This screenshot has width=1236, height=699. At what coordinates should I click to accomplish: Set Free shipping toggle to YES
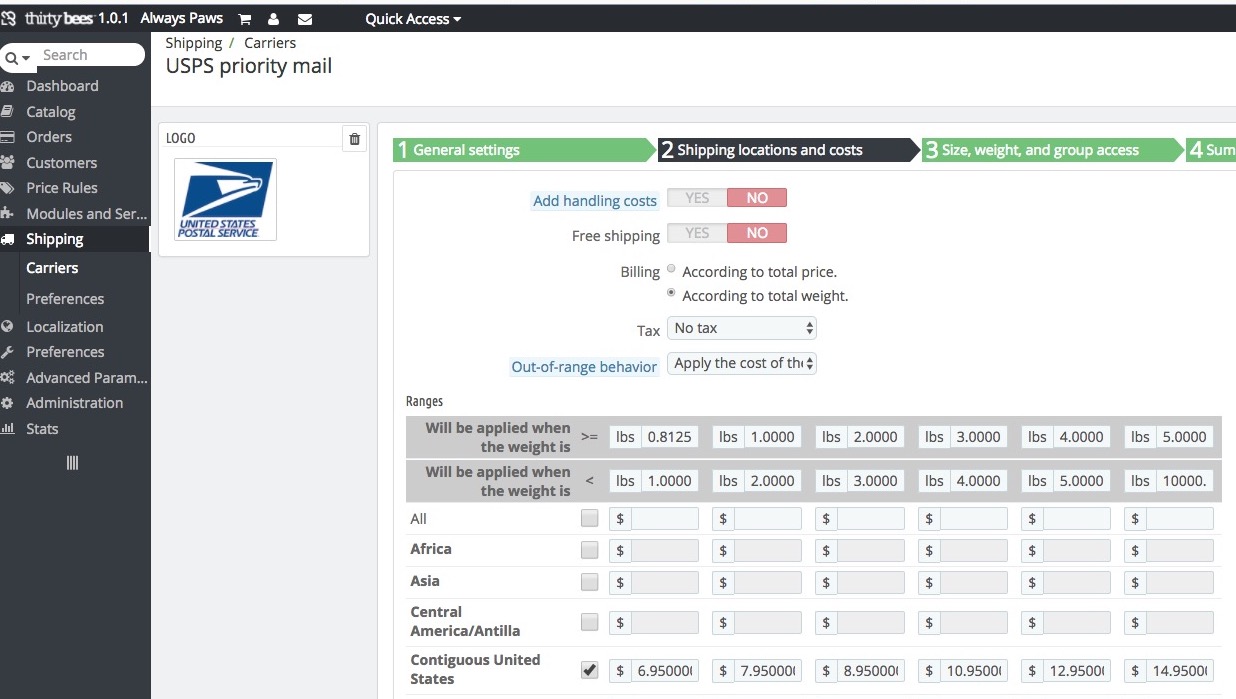click(x=697, y=233)
